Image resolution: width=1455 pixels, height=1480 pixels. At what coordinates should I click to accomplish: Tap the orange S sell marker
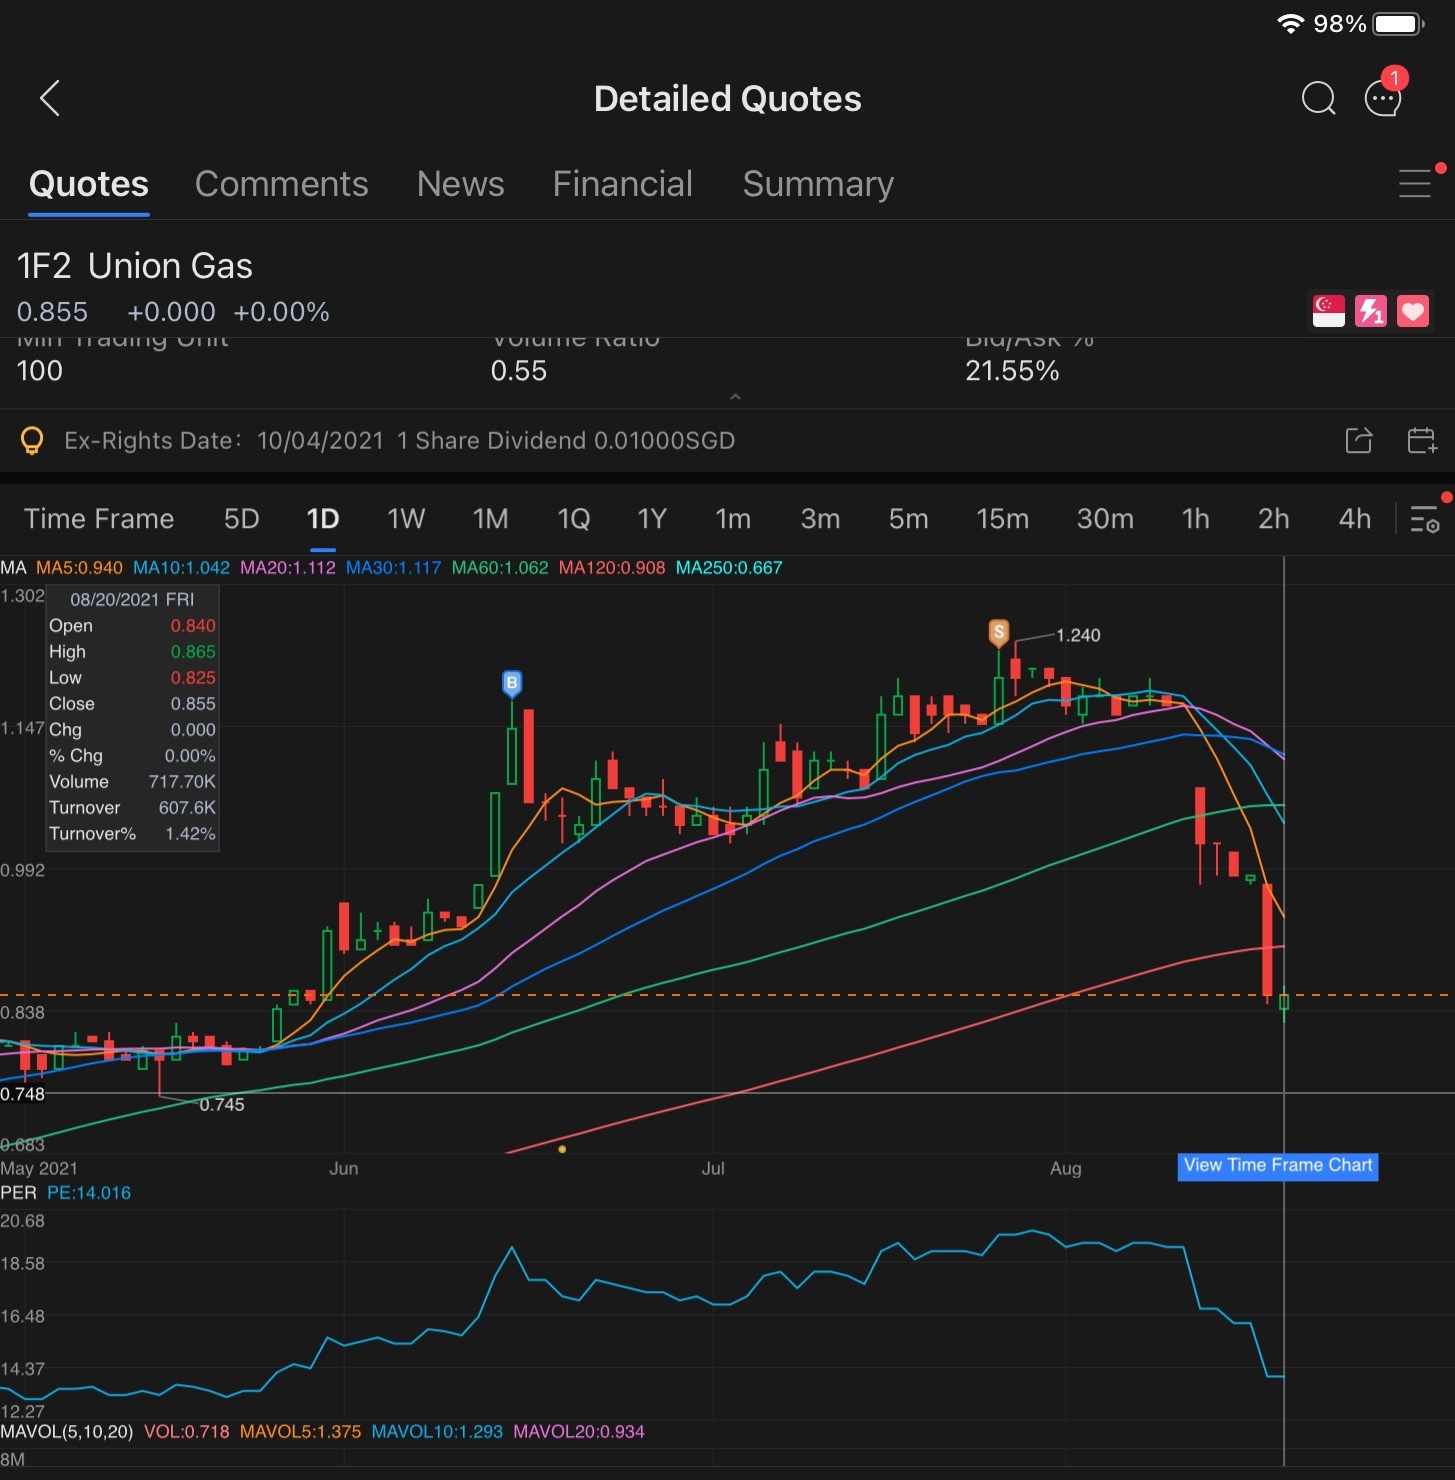coord(998,633)
